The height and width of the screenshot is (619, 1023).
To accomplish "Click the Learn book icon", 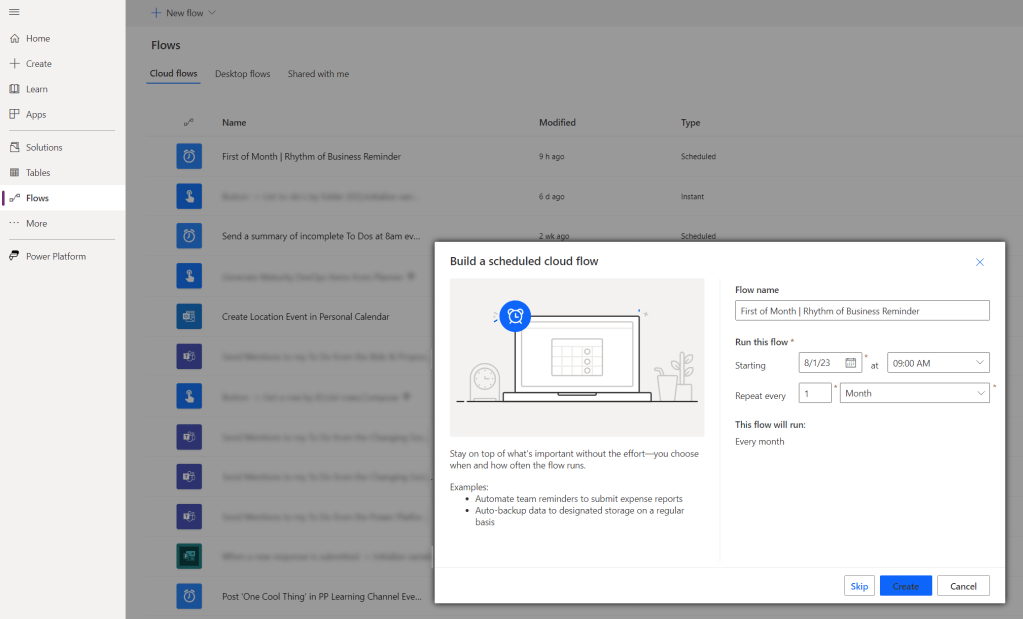I will click(x=14, y=89).
